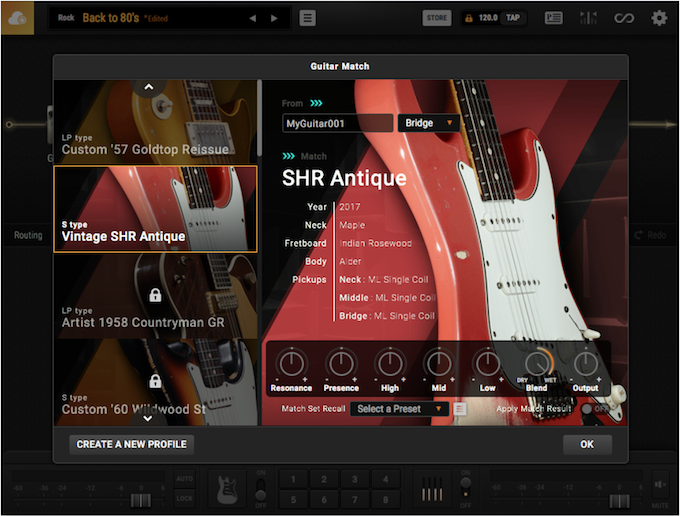Open the match preset list icon
680x516 pixels.
460,409
